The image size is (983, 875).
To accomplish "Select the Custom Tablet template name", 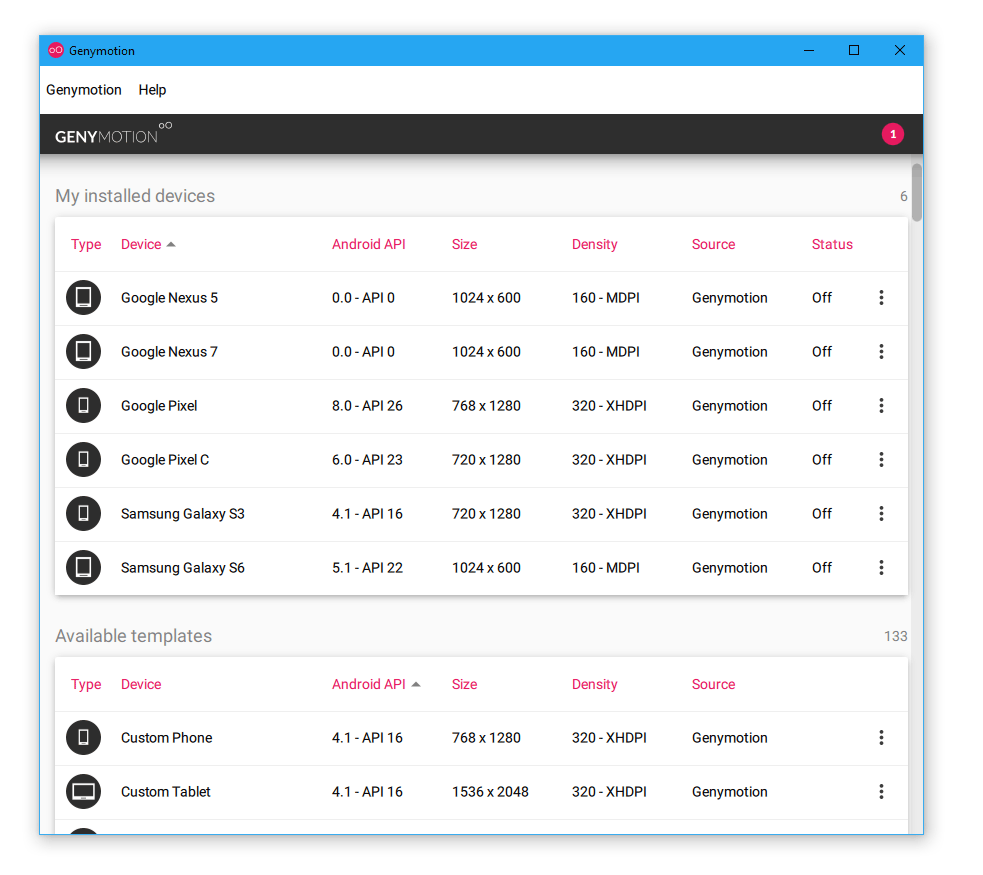I will pyautogui.click(x=166, y=792).
